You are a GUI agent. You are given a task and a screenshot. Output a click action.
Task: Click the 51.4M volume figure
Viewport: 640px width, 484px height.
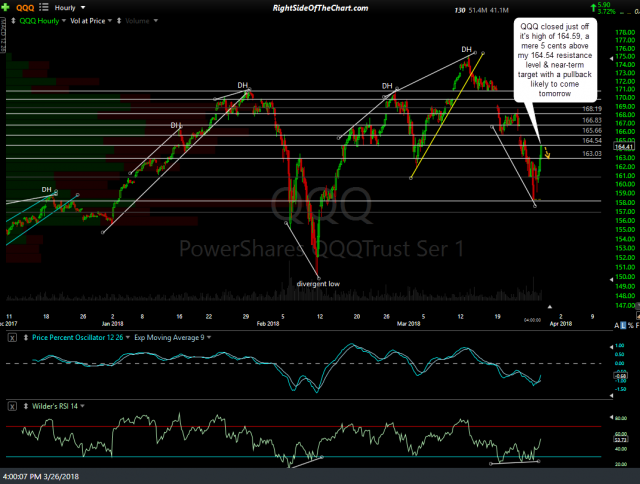(478, 10)
